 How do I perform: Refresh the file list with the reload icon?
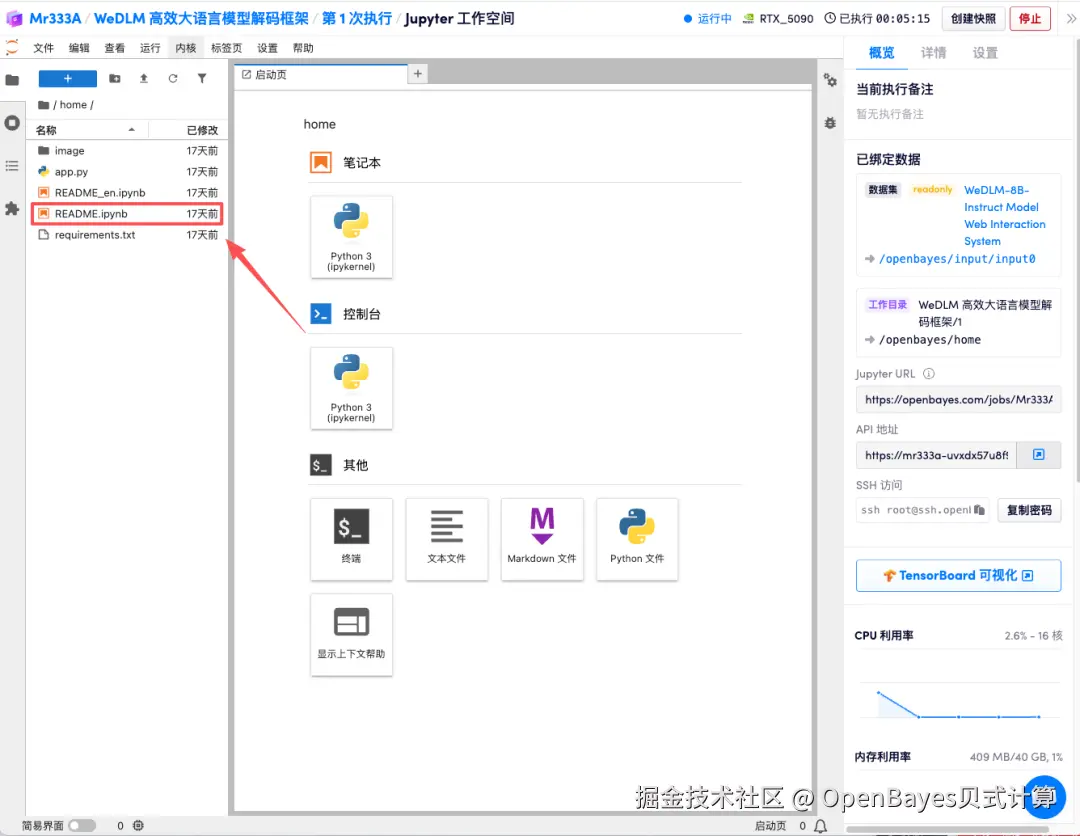(173, 79)
